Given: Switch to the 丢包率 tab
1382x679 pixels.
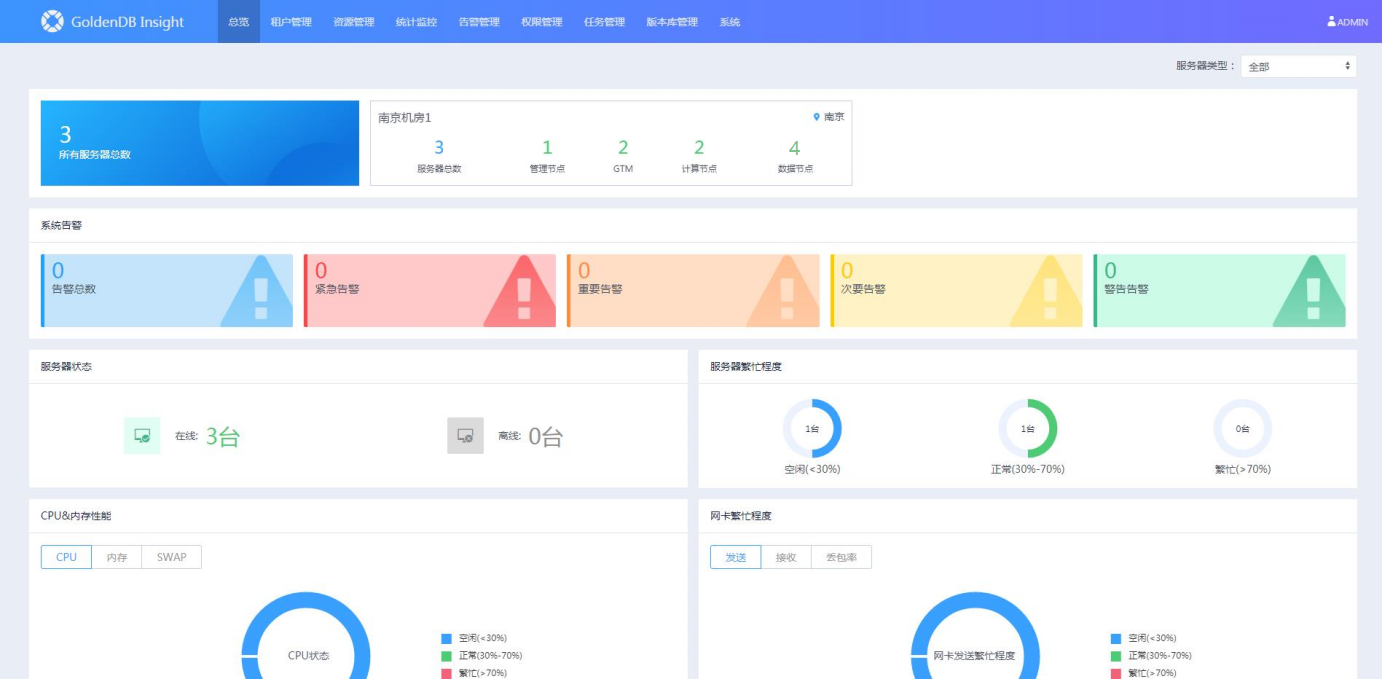Looking at the screenshot, I should 841,557.
